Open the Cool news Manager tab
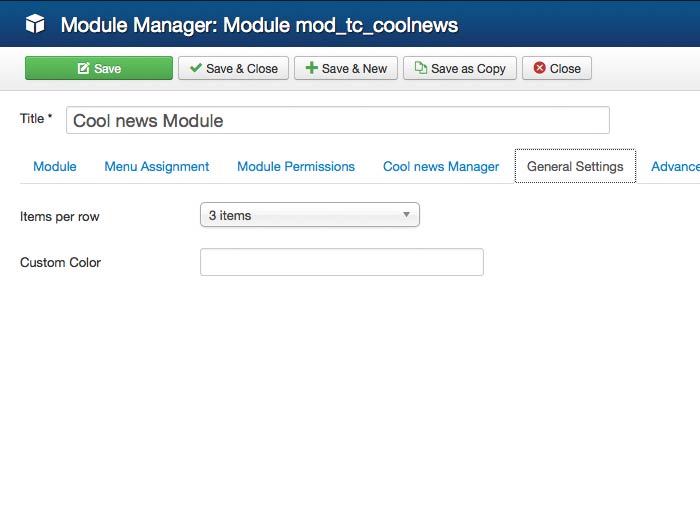 pyautogui.click(x=441, y=166)
